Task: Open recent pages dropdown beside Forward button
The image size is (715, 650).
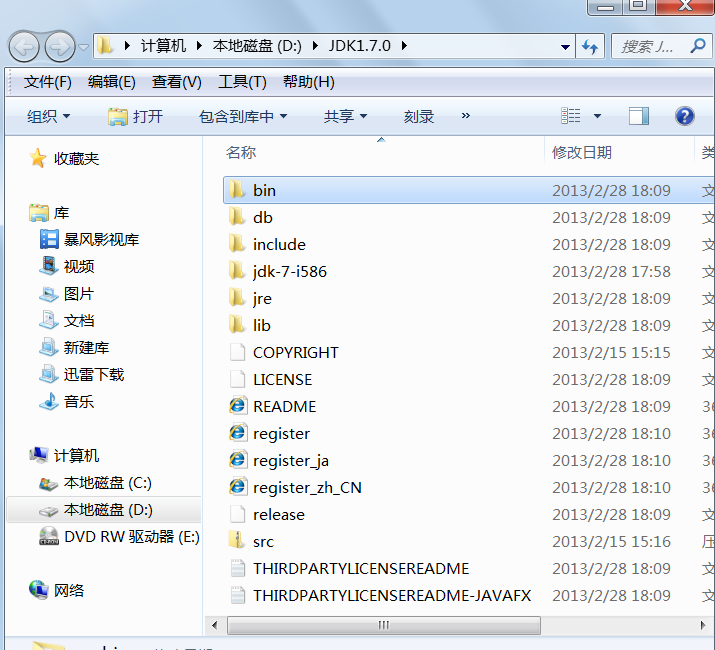Action: coord(83,47)
